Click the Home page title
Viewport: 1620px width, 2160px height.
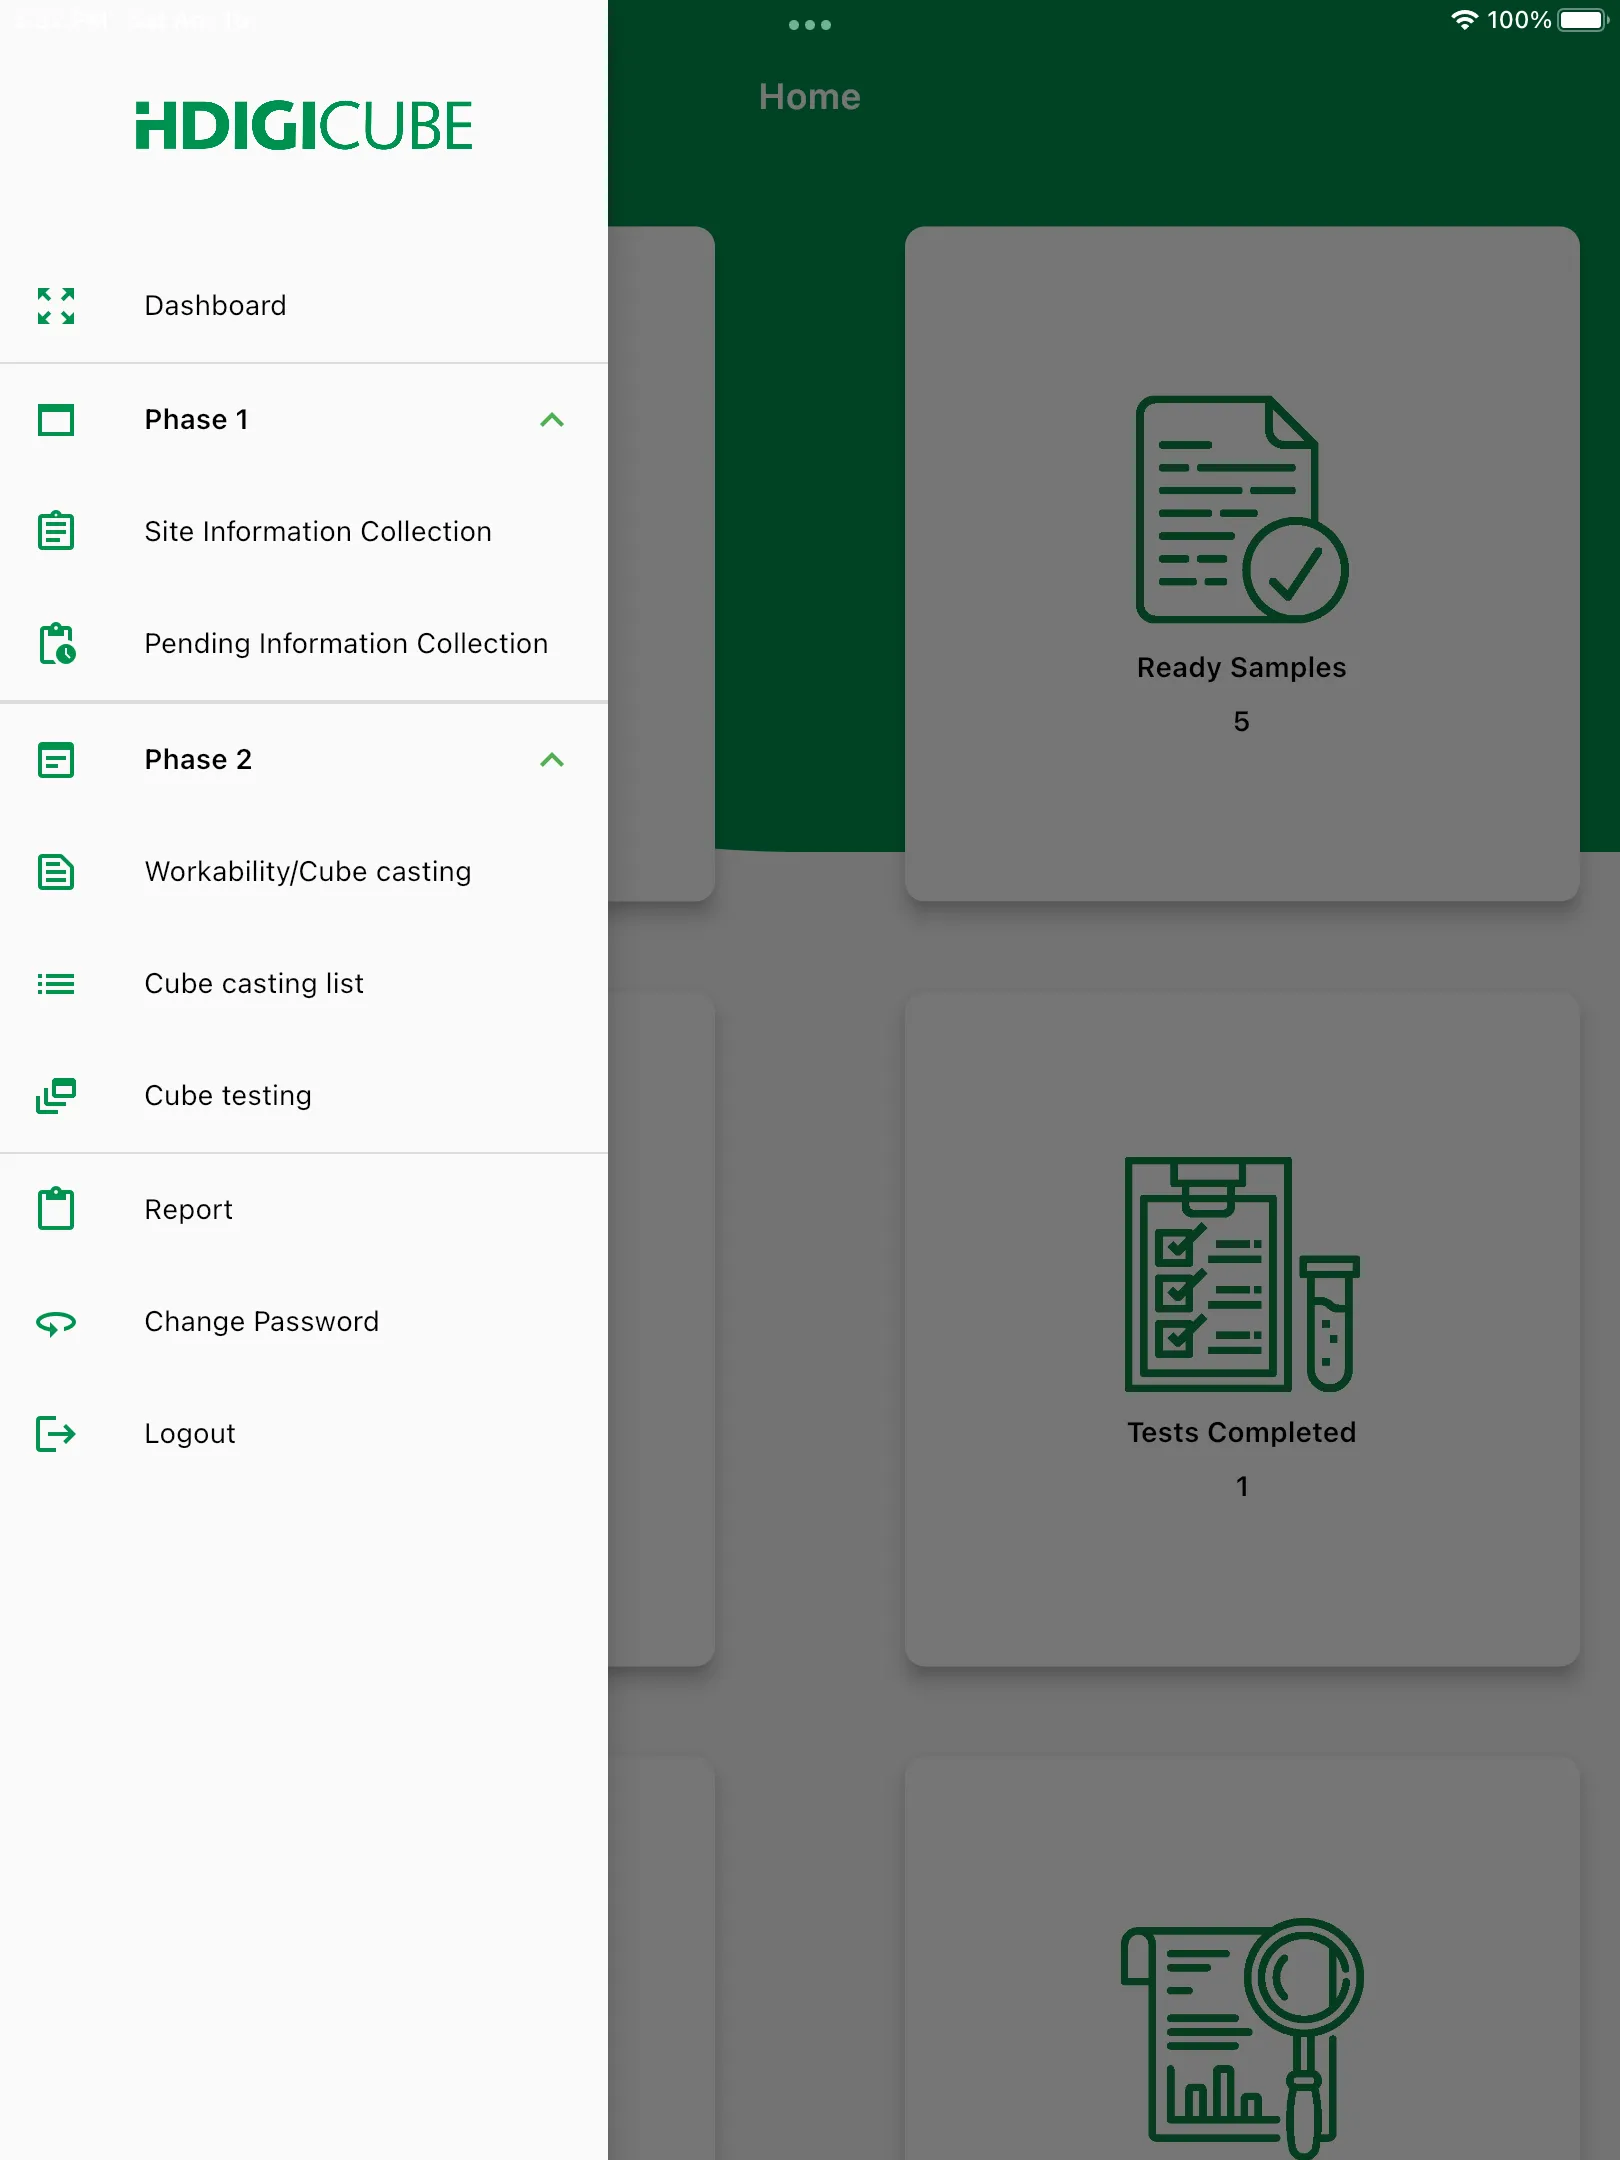click(x=810, y=97)
